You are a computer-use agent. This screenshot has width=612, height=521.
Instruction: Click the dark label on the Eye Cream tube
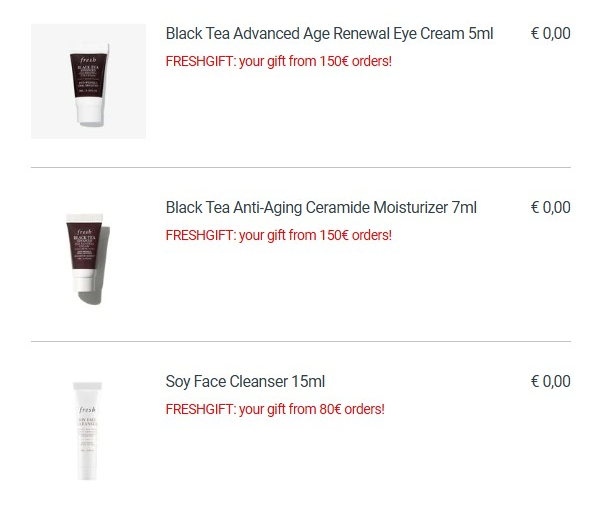(89, 76)
